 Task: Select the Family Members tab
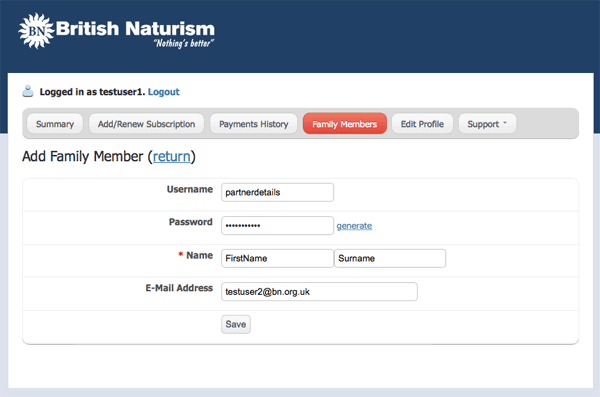pyautogui.click(x=344, y=124)
